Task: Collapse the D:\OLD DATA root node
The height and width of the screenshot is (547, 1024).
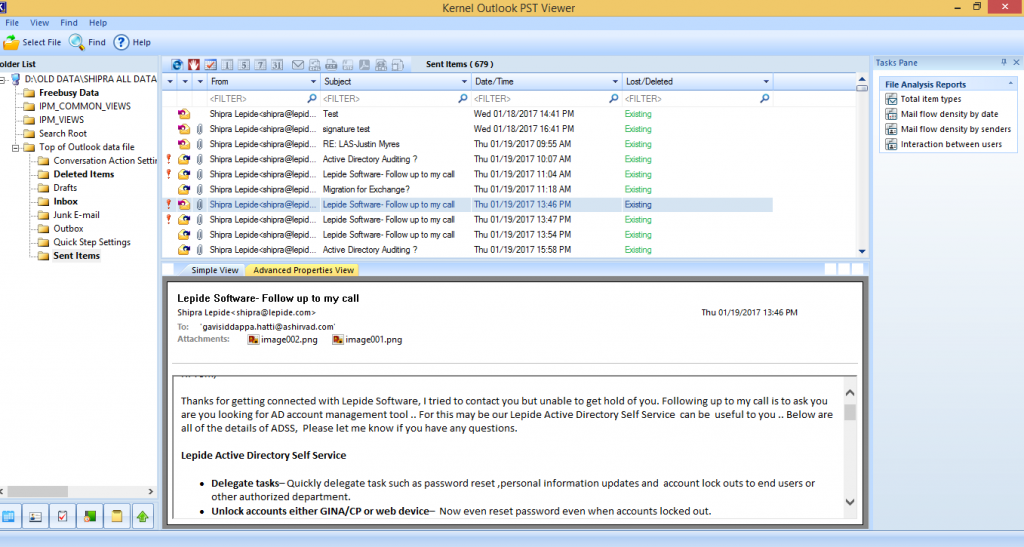Action: [2, 80]
